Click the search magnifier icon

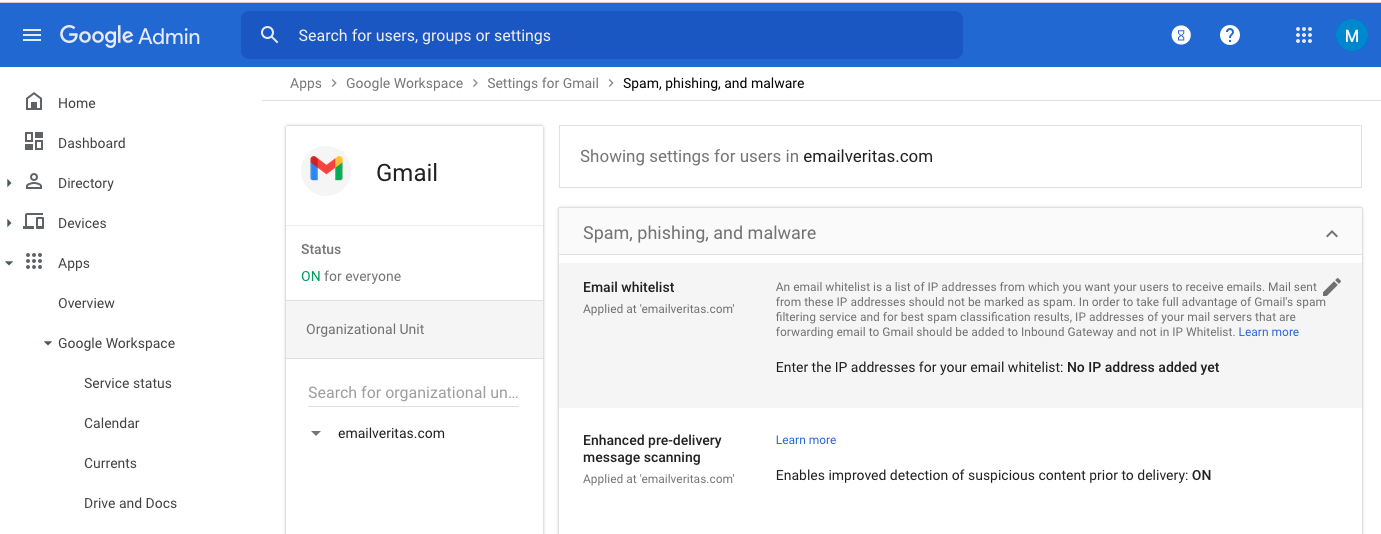tap(269, 35)
